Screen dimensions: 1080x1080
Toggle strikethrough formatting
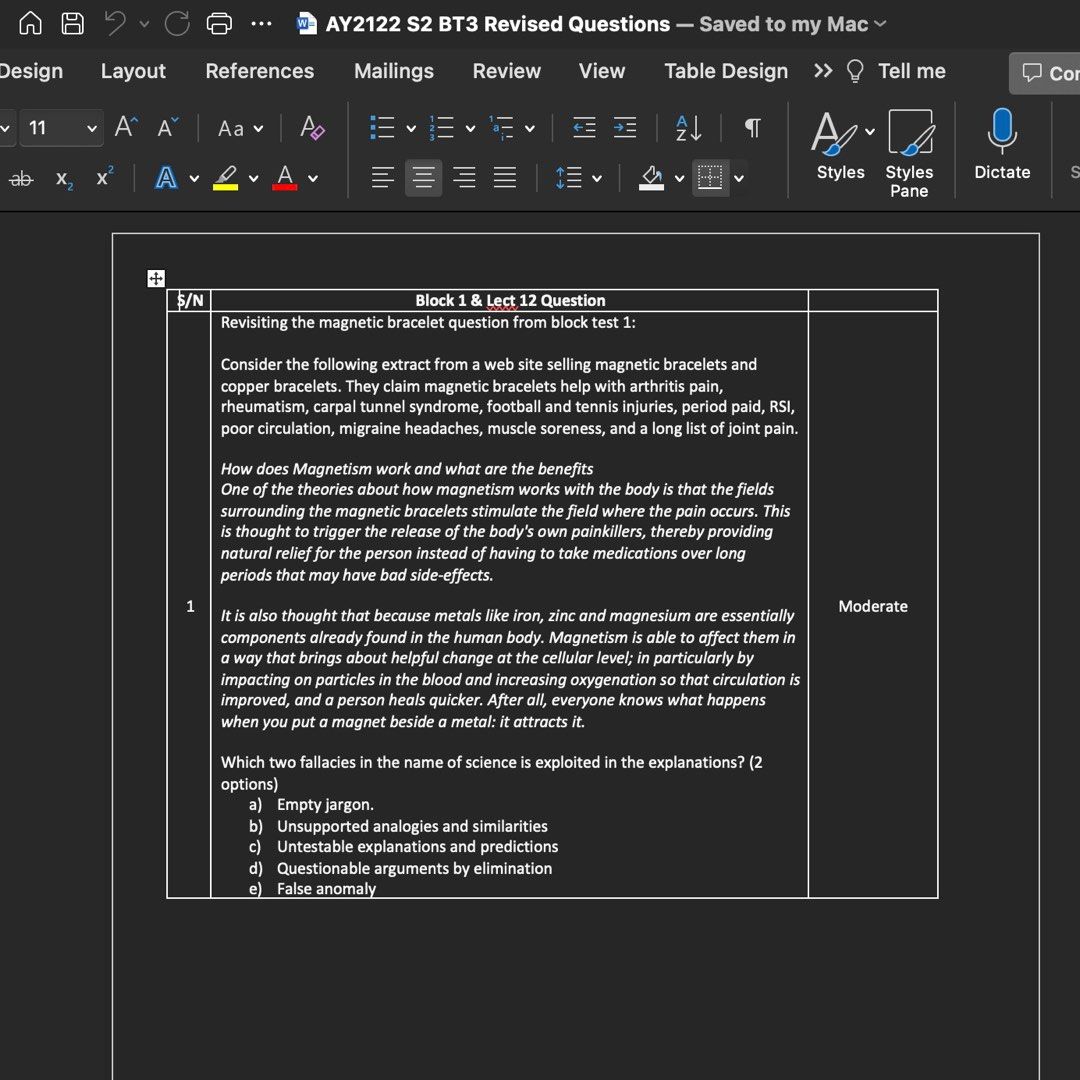pos(20,179)
